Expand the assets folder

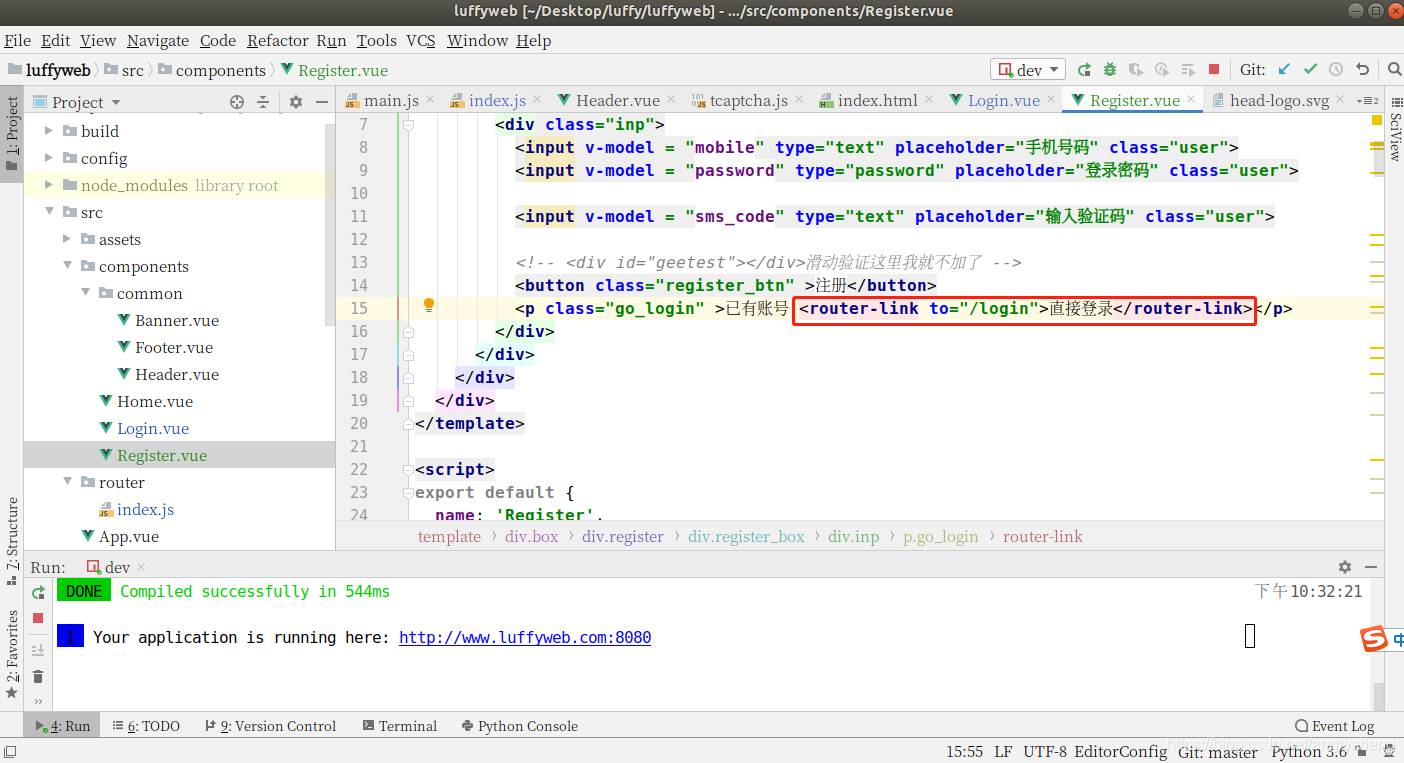68,239
